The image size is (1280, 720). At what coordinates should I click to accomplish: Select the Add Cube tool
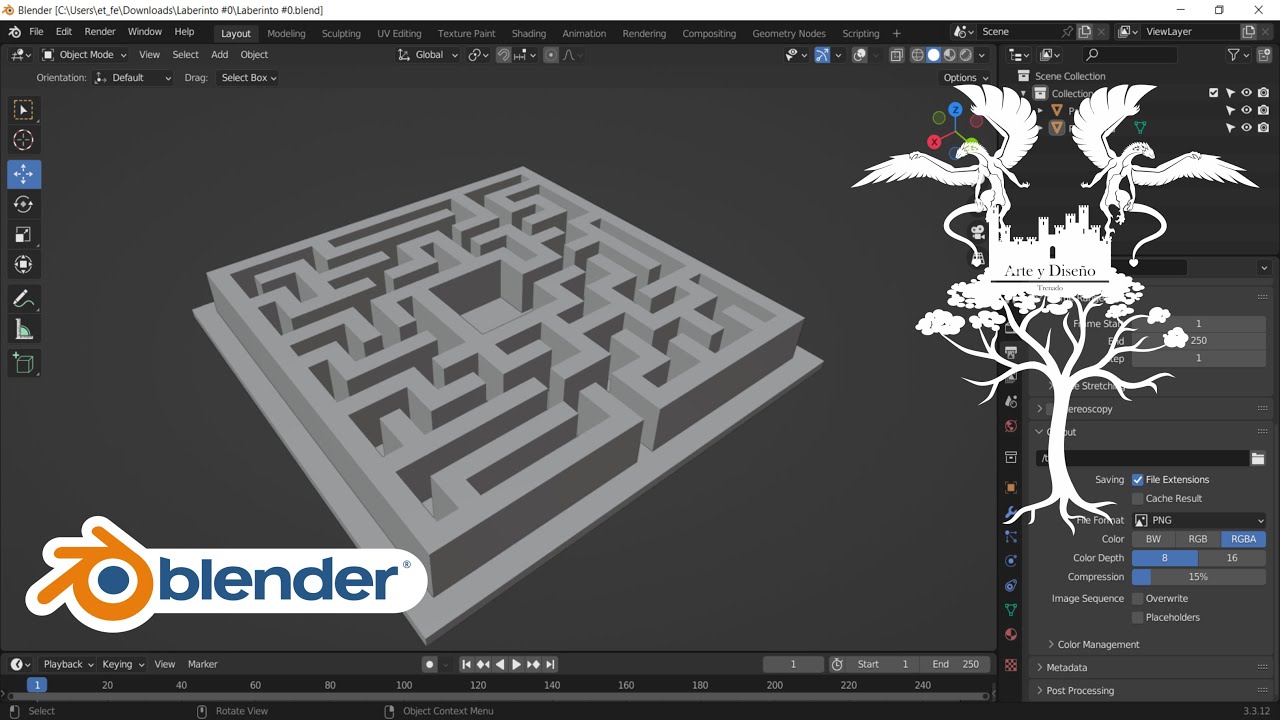(x=23, y=363)
